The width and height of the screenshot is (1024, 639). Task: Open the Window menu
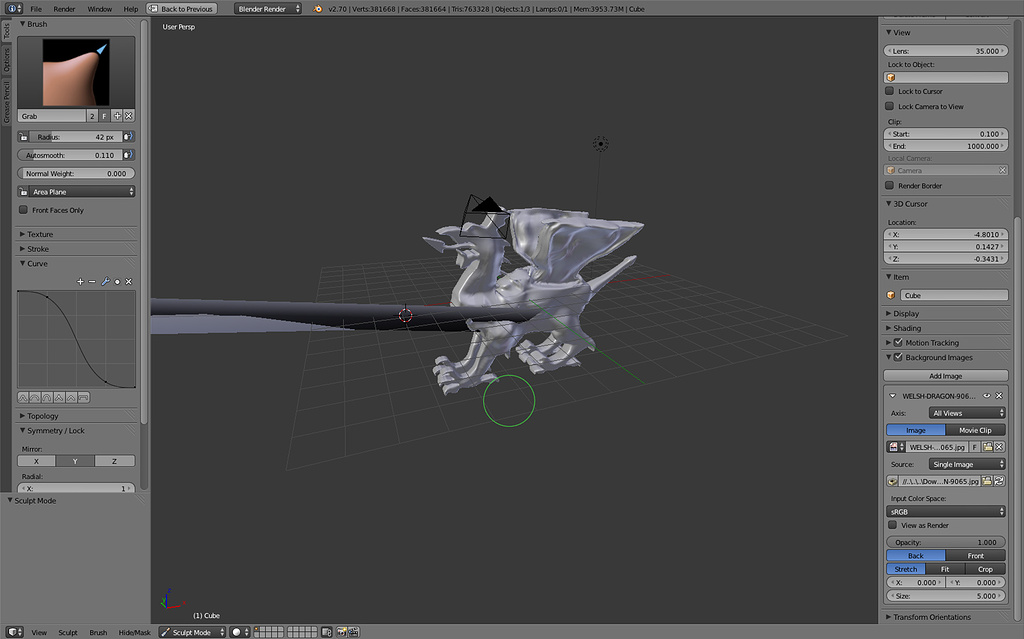(x=99, y=9)
